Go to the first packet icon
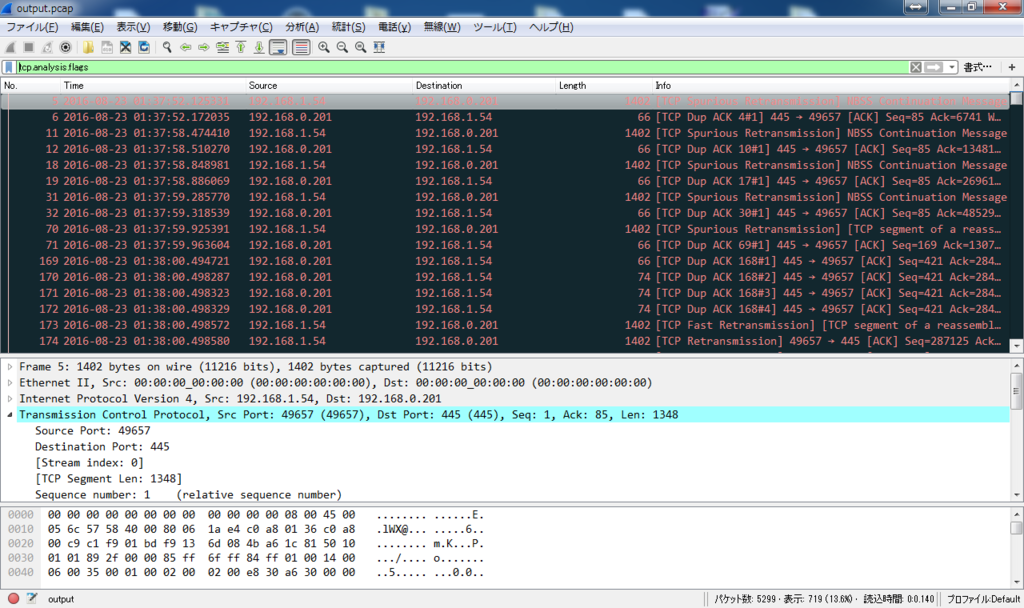This screenshot has width=1024, height=608. (241, 47)
